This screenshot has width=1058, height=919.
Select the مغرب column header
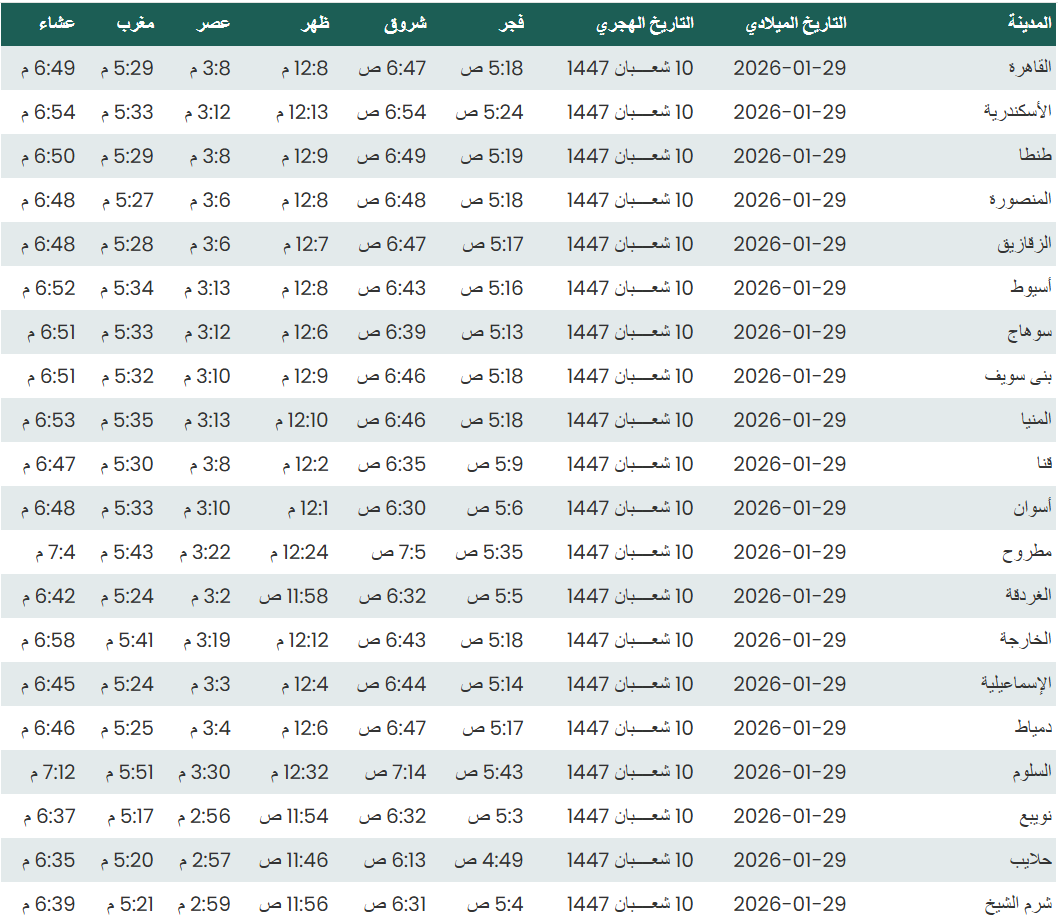(x=136, y=24)
